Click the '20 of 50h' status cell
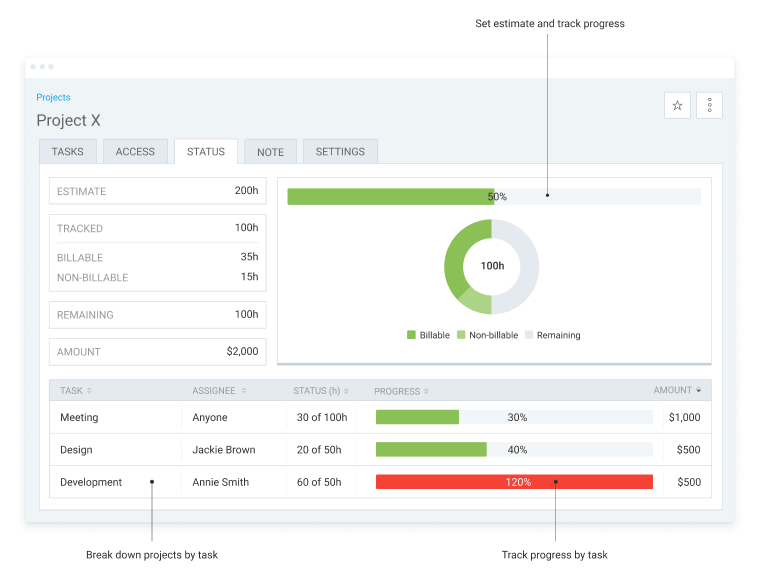Viewport: 760px width, 580px height. [x=319, y=450]
